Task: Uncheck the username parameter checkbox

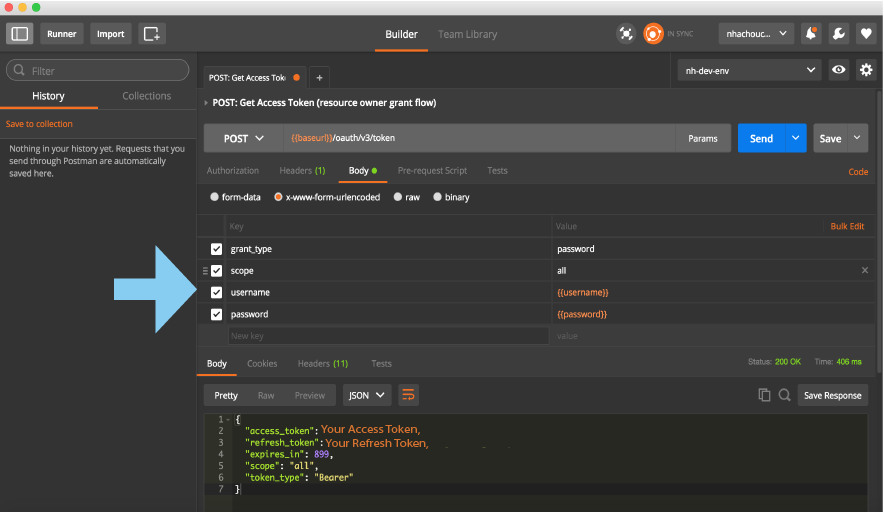Action: click(x=217, y=292)
